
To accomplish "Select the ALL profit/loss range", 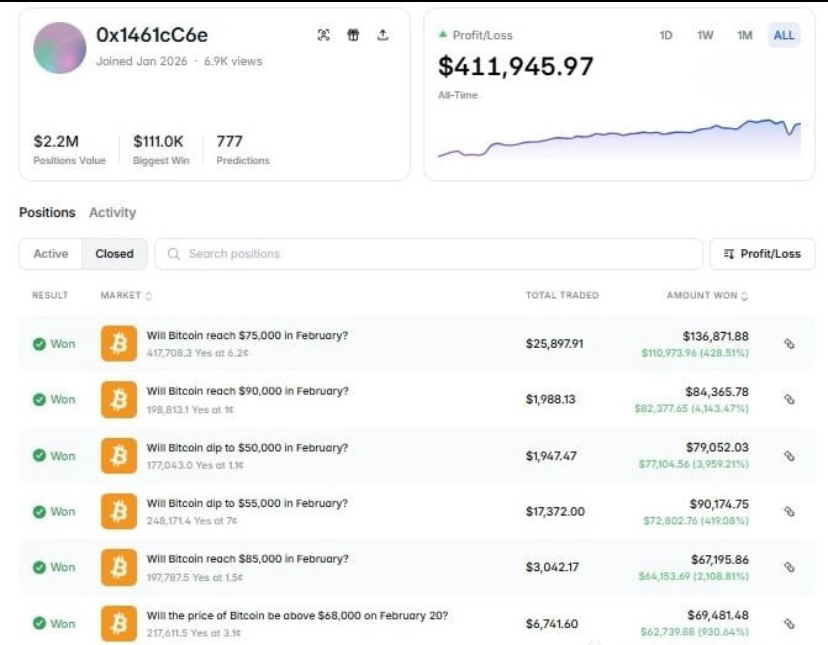I will 784,35.
